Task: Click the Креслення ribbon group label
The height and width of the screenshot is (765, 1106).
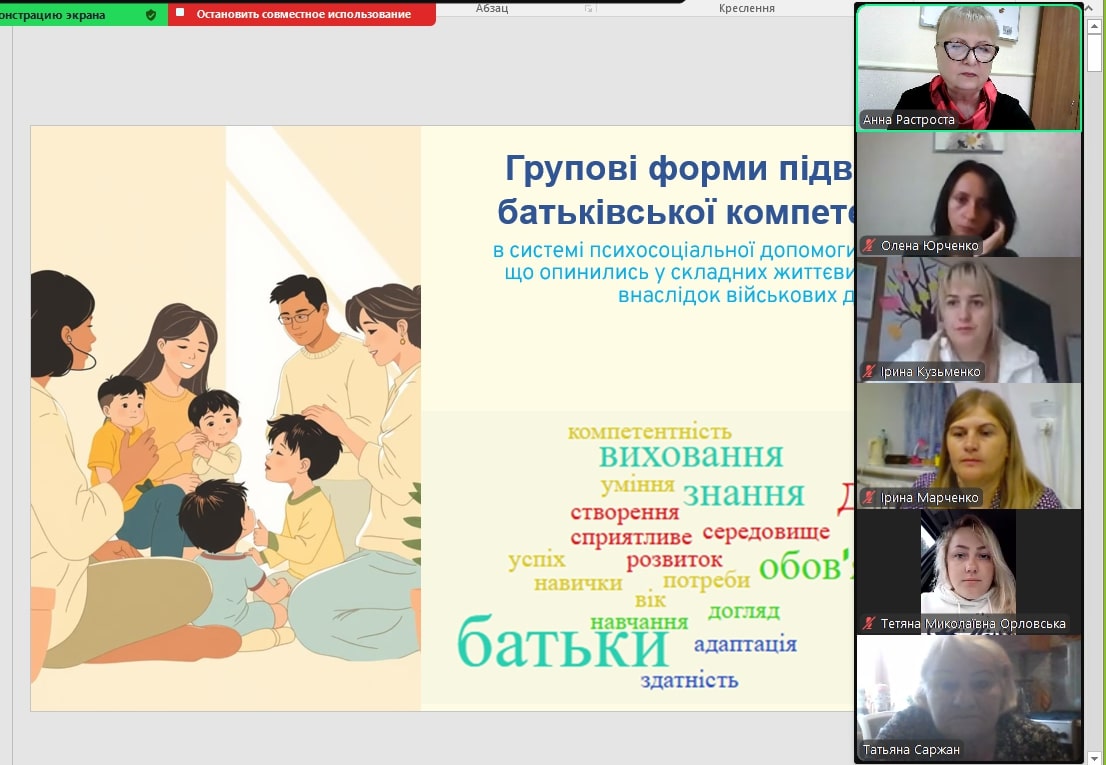Action: tap(746, 8)
